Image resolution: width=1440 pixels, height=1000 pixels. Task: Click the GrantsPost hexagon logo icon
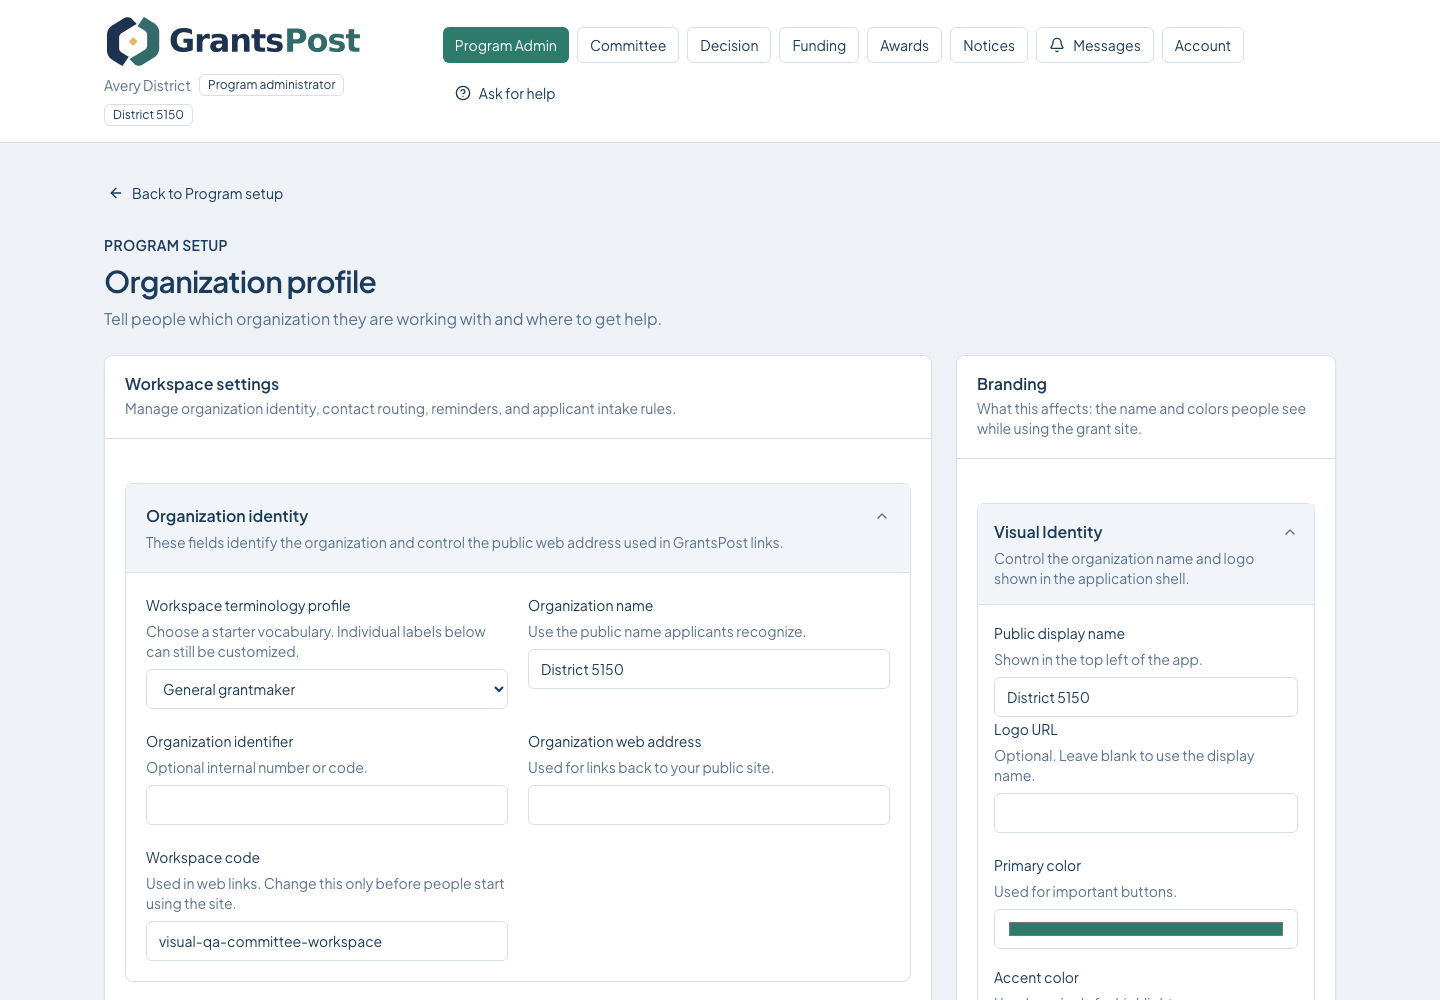(x=133, y=41)
